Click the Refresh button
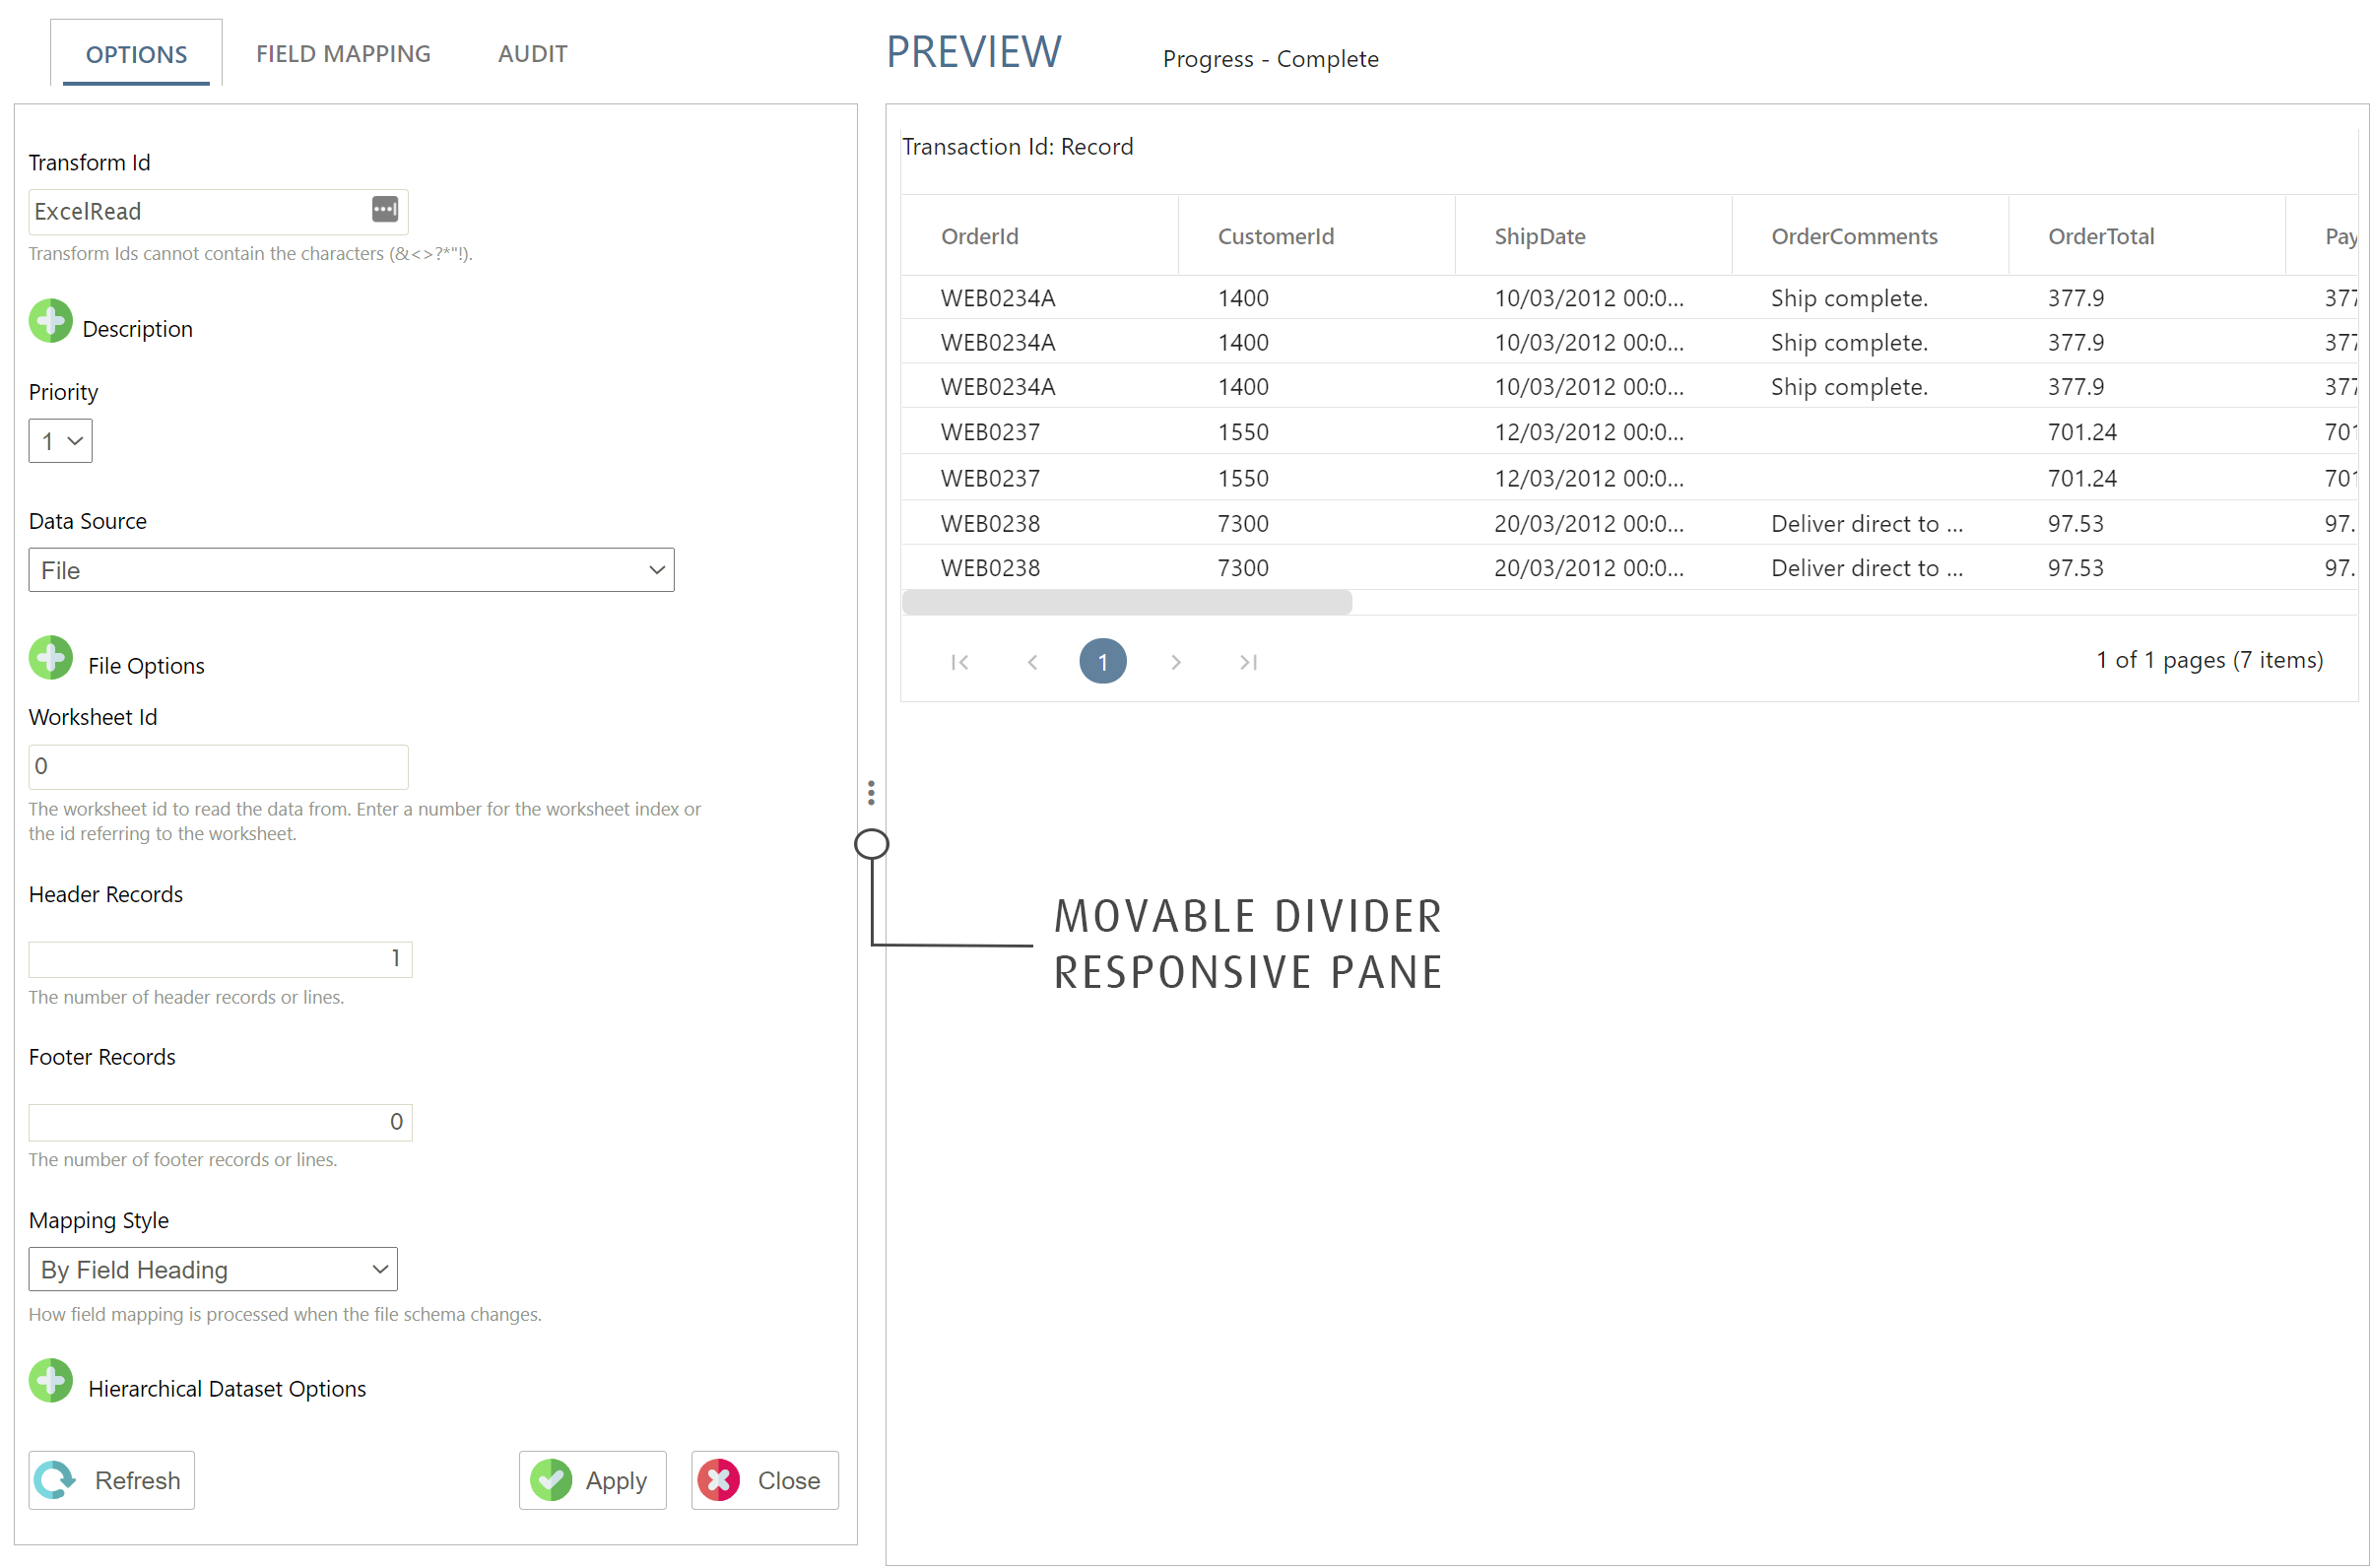This screenshot has width=2371, height=1568. (112, 1480)
